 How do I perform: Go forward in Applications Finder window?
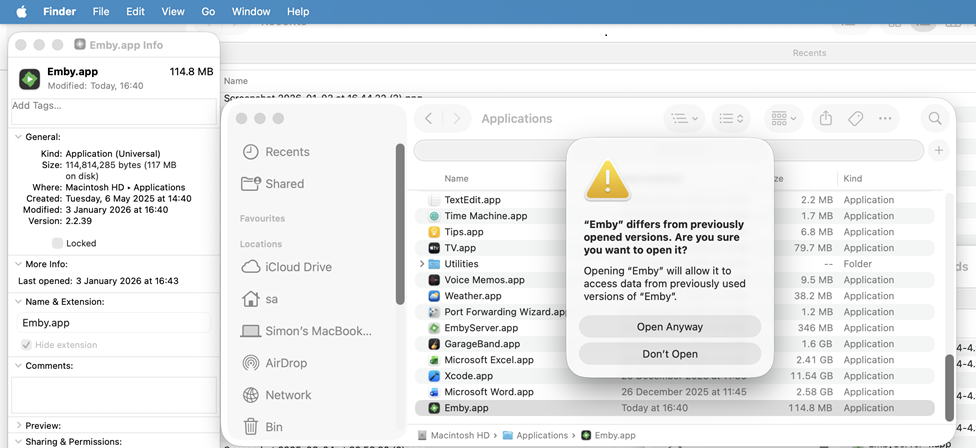457,118
